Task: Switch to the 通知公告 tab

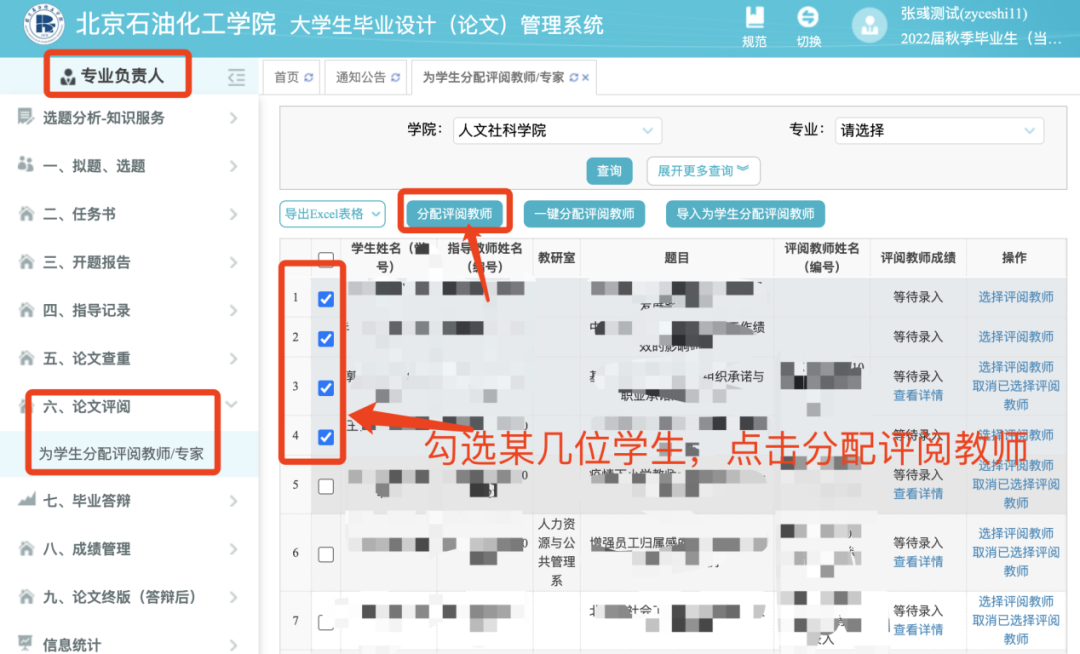Action: pos(360,78)
